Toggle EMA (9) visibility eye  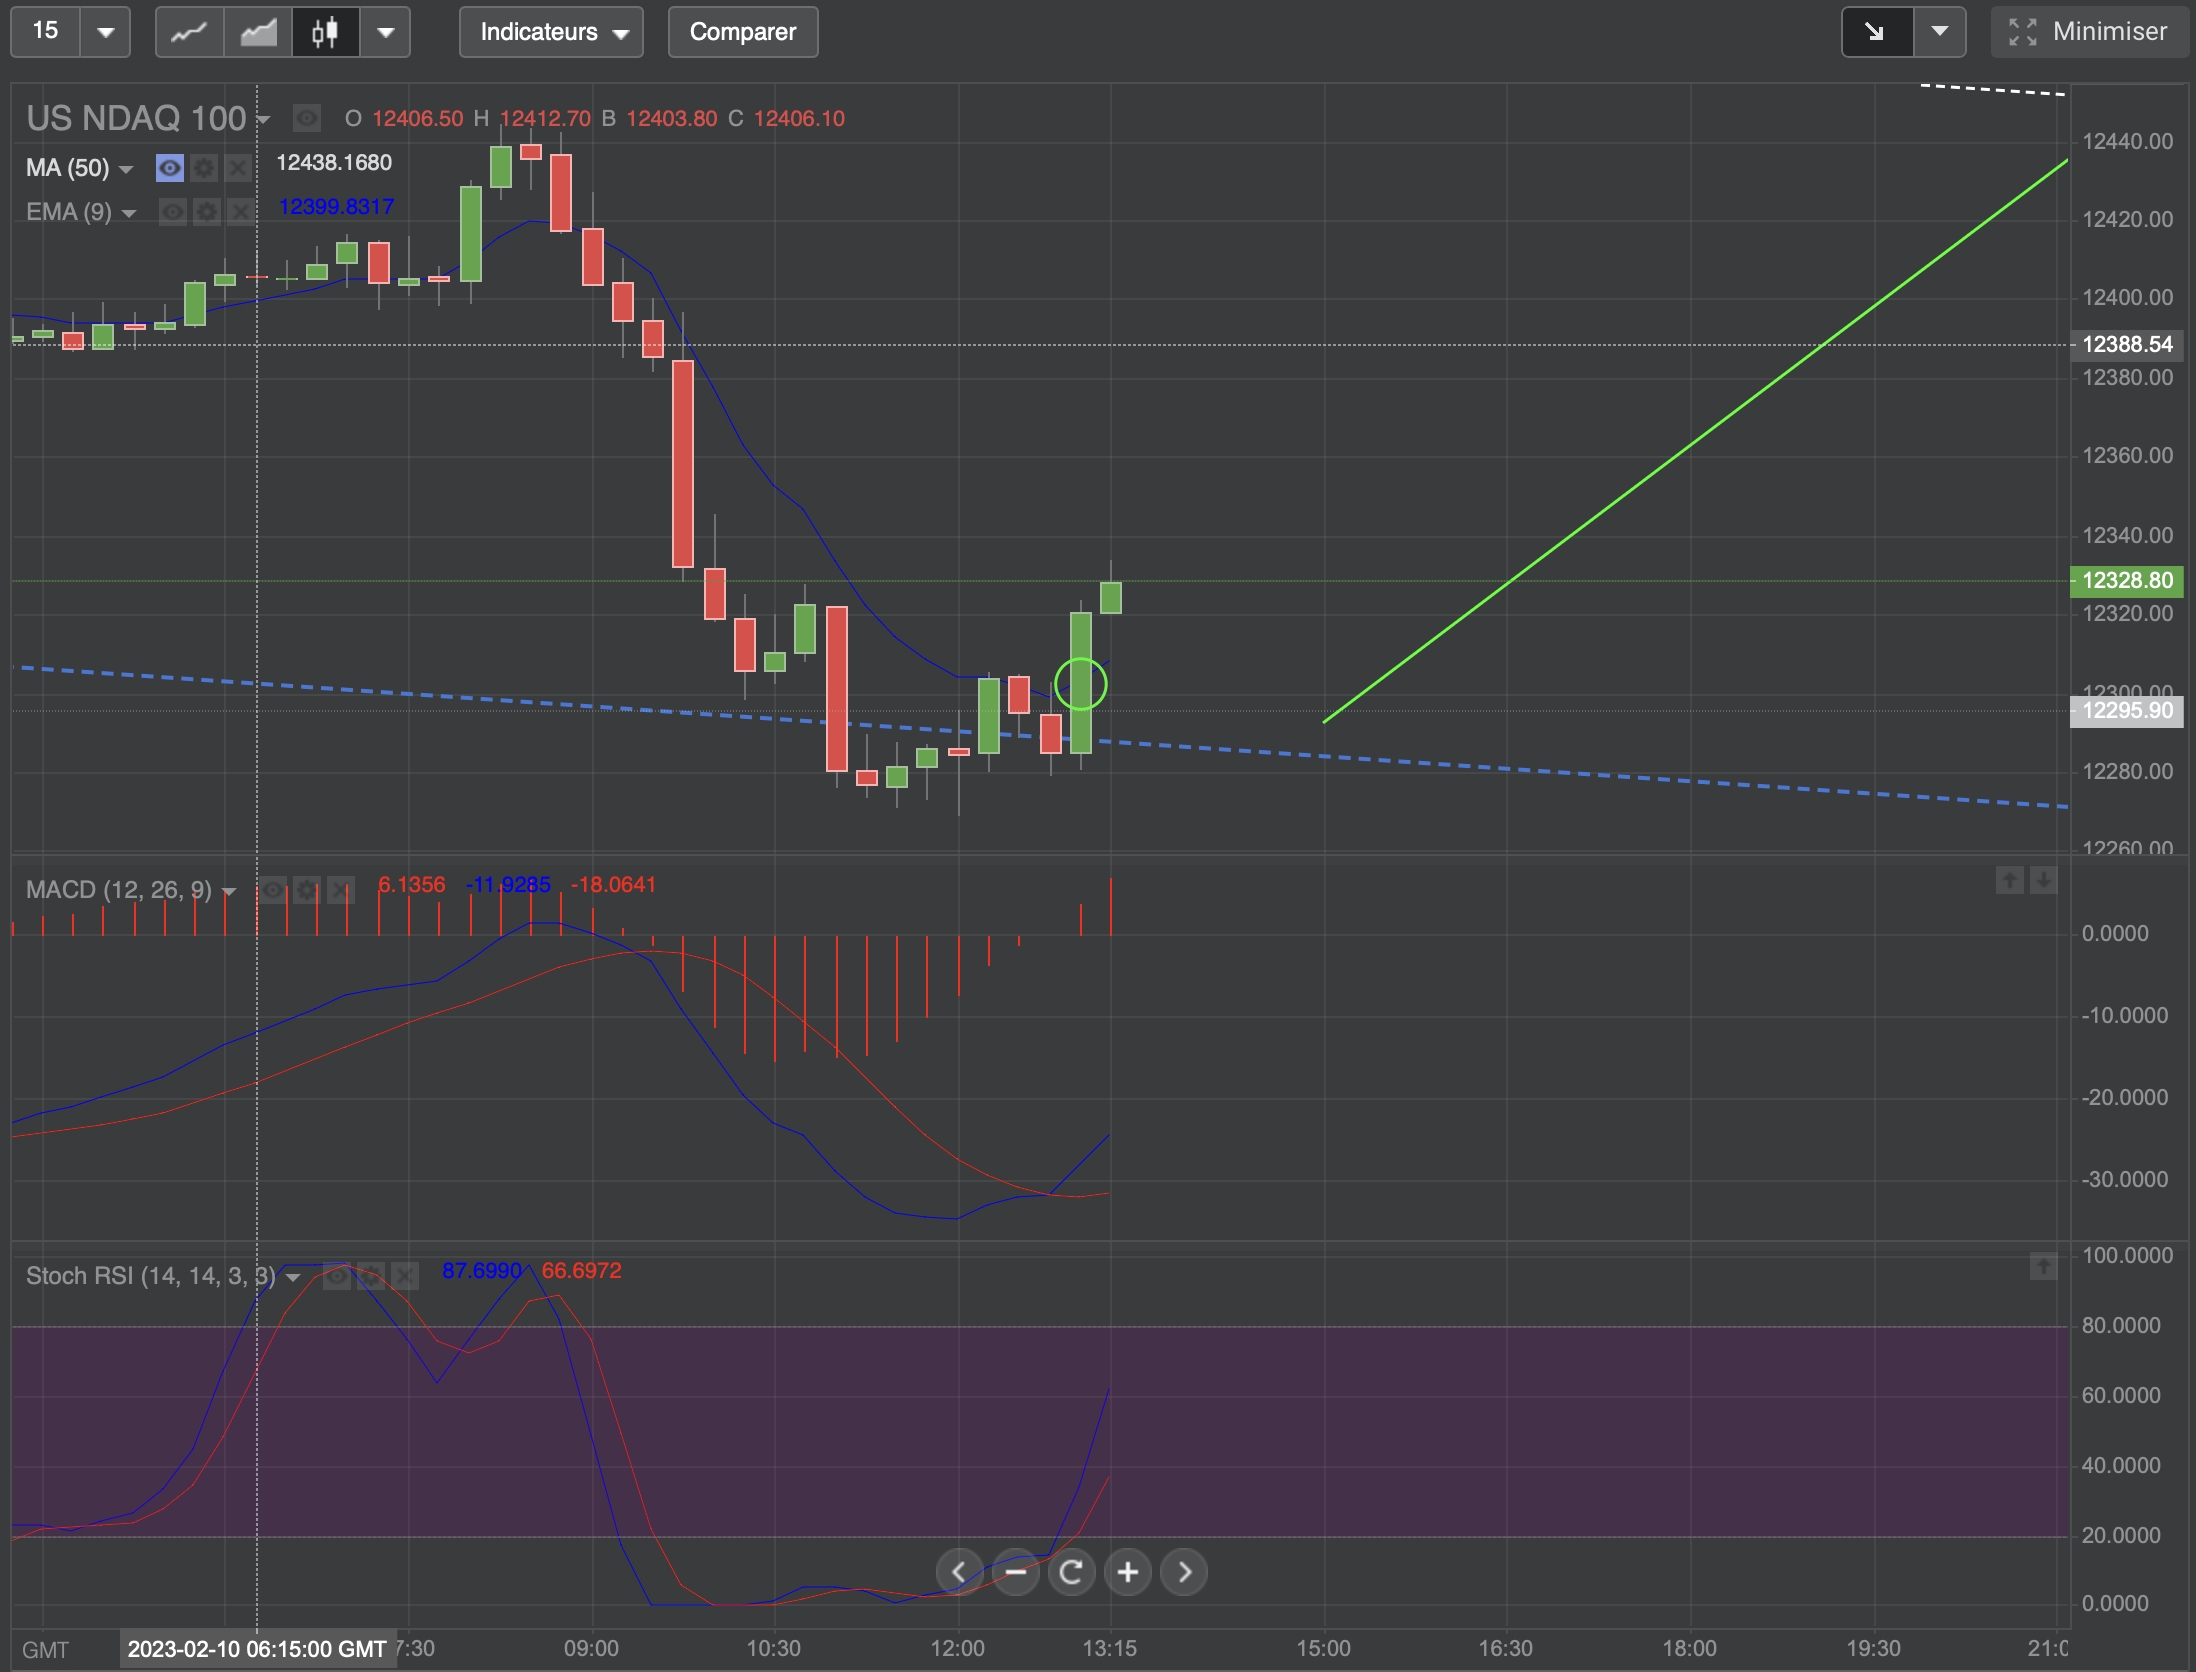(x=172, y=212)
